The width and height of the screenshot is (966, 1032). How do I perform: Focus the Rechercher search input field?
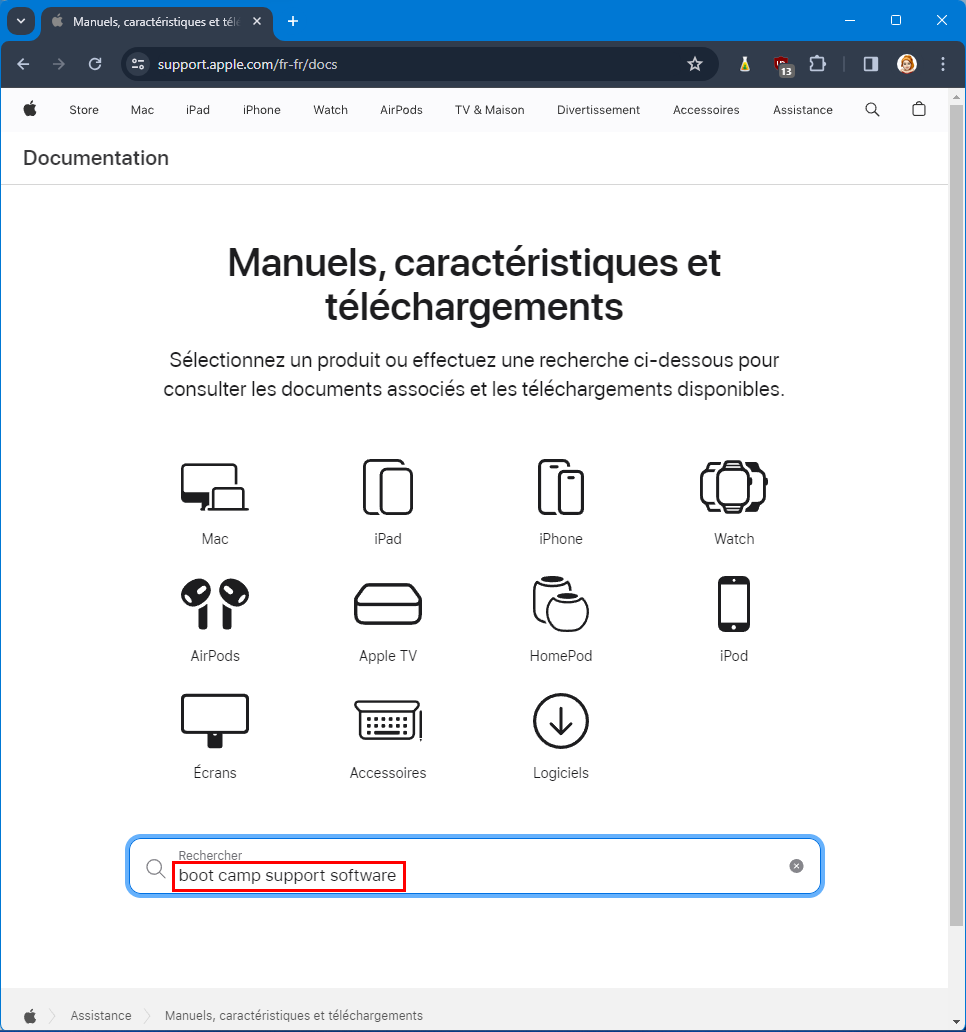475,865
